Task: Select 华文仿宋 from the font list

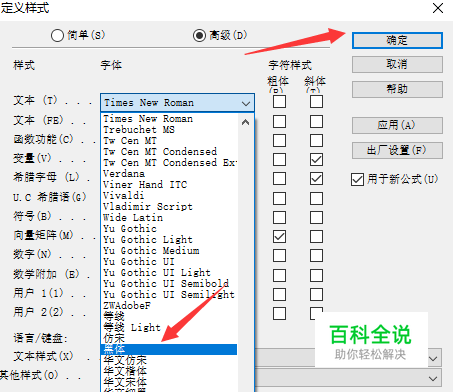Action: pos(169,360)
